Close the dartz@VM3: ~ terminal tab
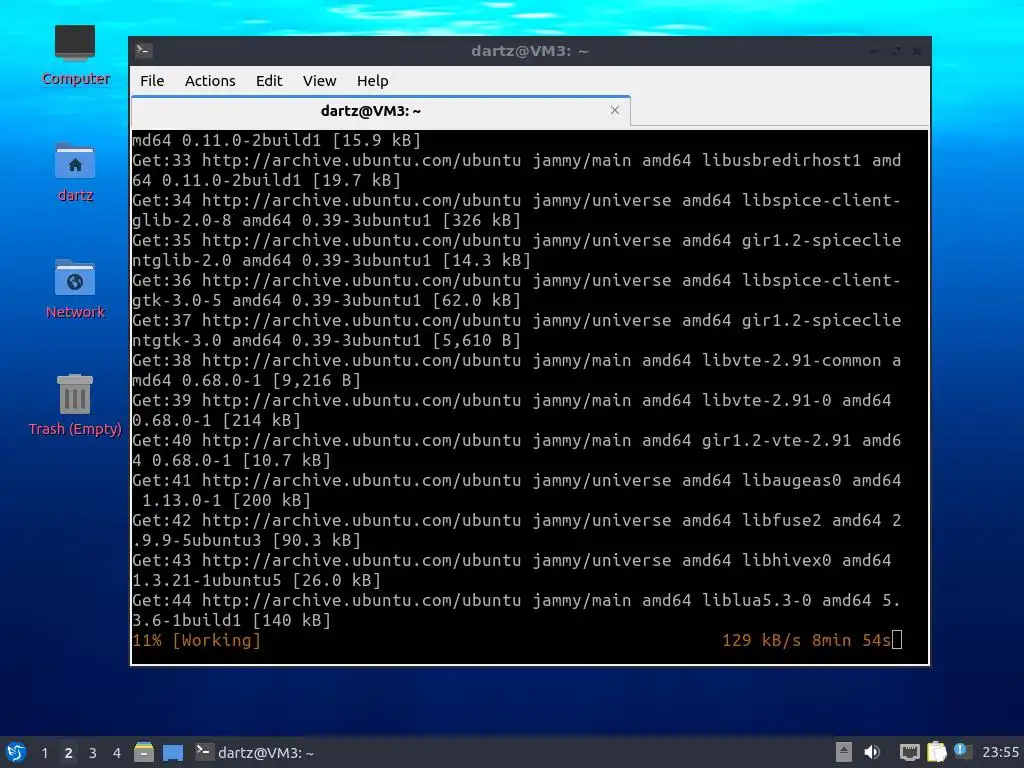 pyautogui.click(x=615, y=110)
